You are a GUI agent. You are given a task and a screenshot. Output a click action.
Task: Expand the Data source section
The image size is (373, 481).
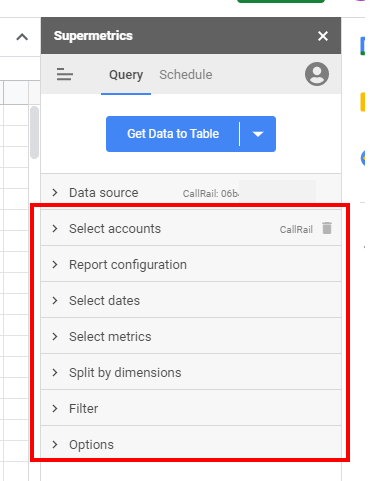coord(191,193)
